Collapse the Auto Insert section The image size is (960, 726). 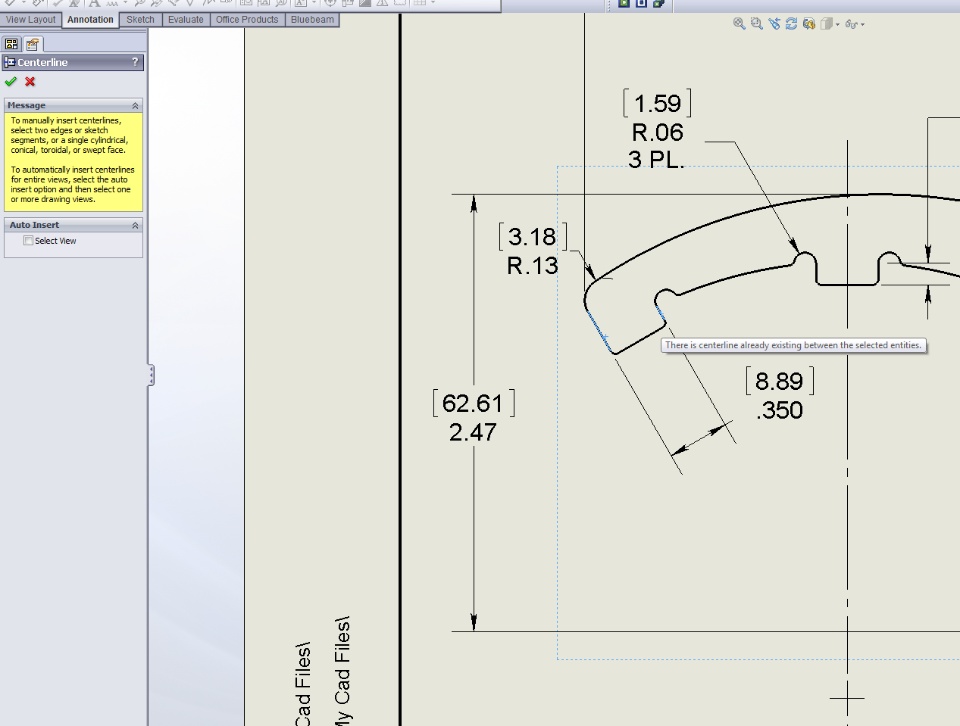pos(135,225)
